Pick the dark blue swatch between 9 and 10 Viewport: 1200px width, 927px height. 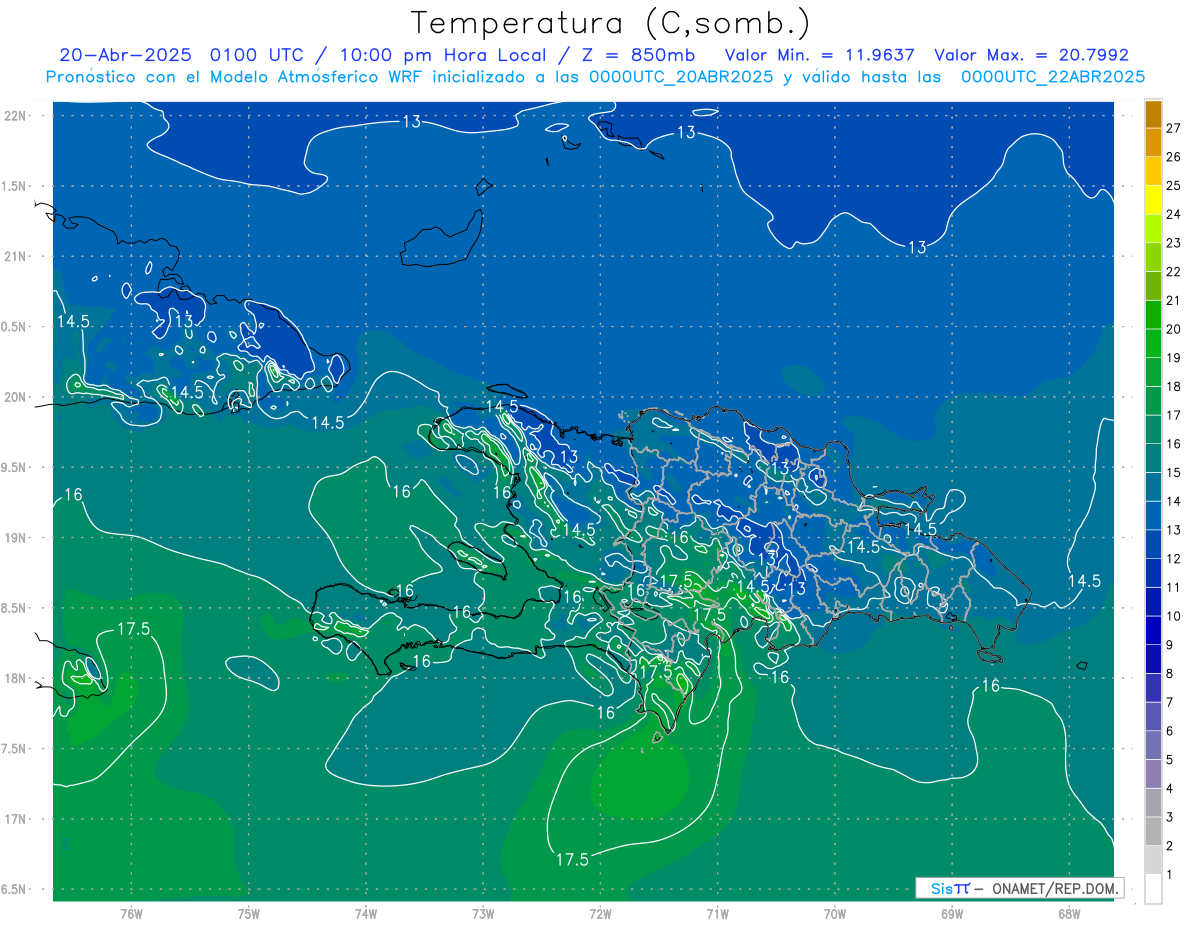(1153, 631)
